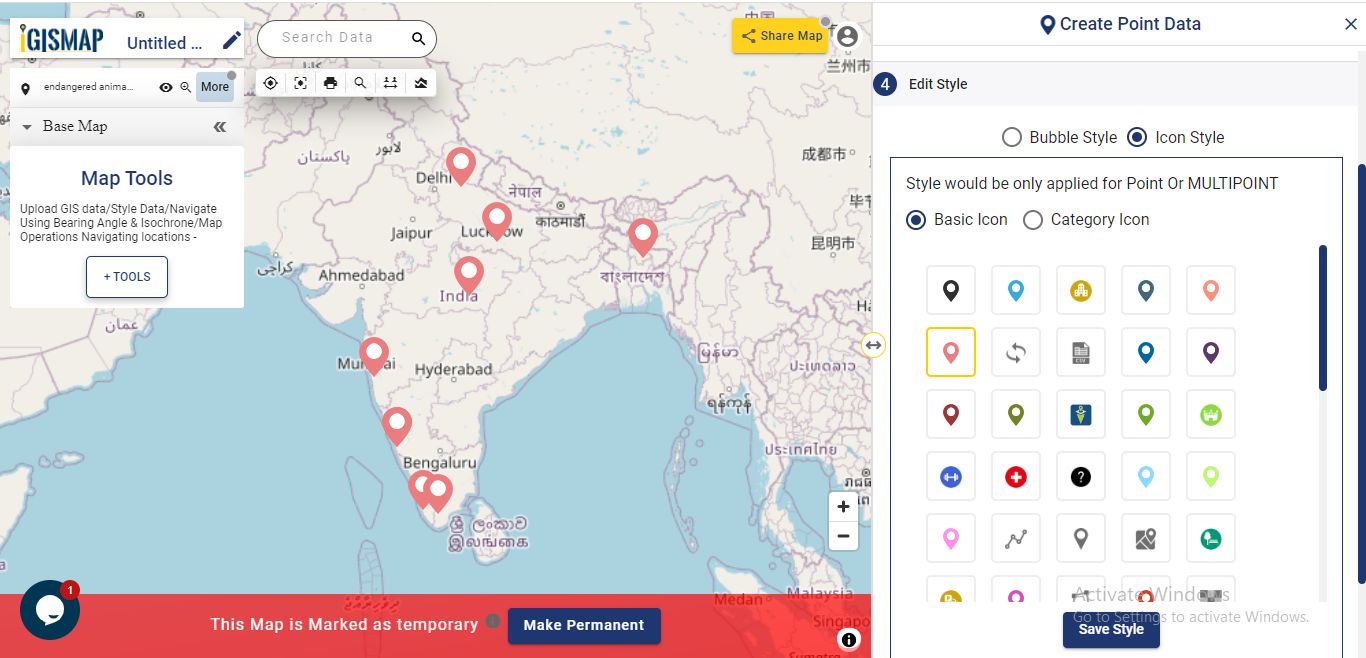Click the basemap style icon on toolbar
Screen dimensions: 1366x658
coord(420,83)
